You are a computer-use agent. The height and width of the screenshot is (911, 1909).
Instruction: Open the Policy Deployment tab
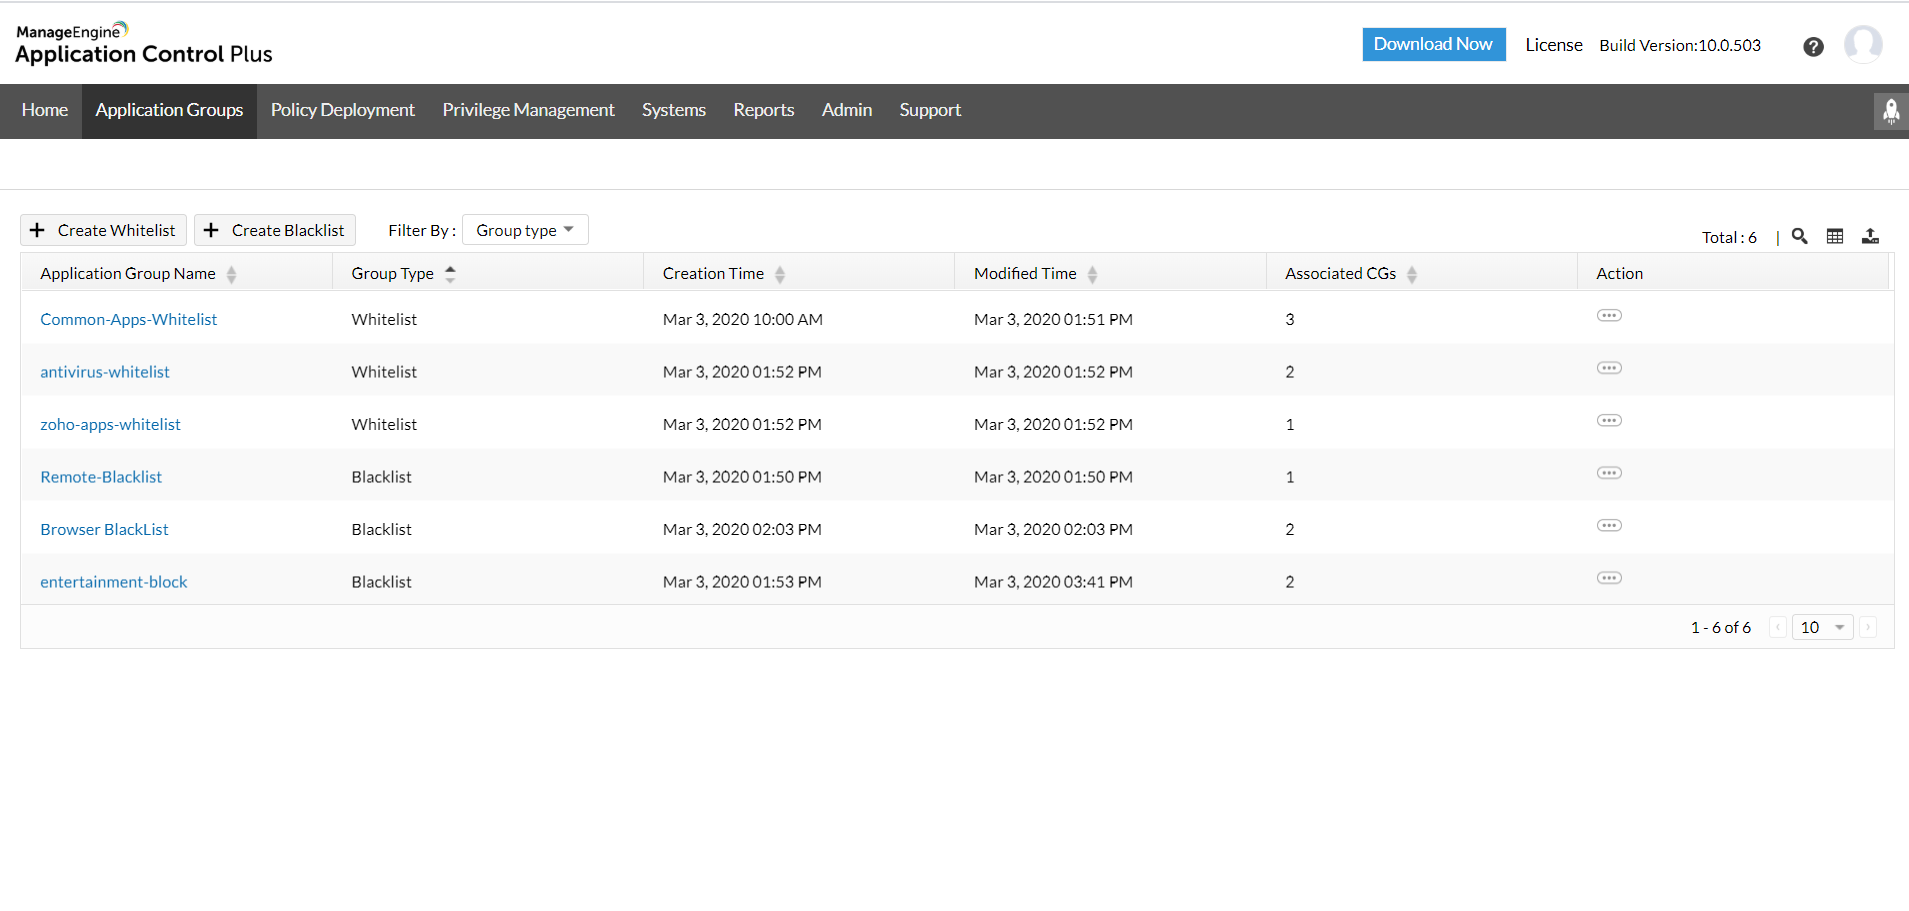(x=342, y=110)
